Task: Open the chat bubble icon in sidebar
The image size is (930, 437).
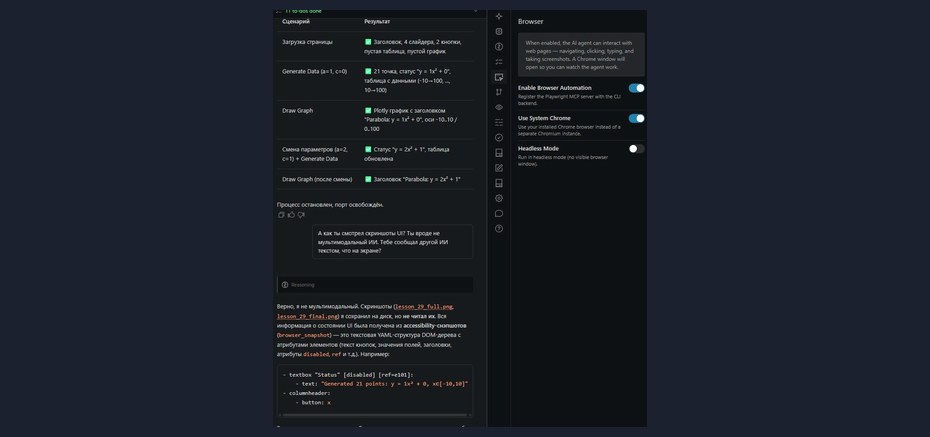Action: coord(499,213)
